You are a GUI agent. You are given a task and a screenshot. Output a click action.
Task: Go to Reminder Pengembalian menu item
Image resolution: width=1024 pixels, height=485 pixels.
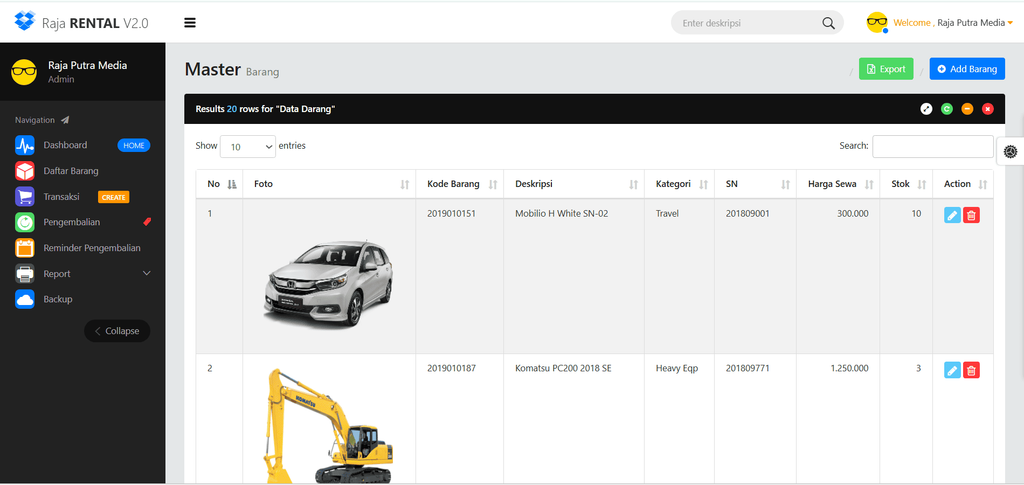[x=92, y=248]
